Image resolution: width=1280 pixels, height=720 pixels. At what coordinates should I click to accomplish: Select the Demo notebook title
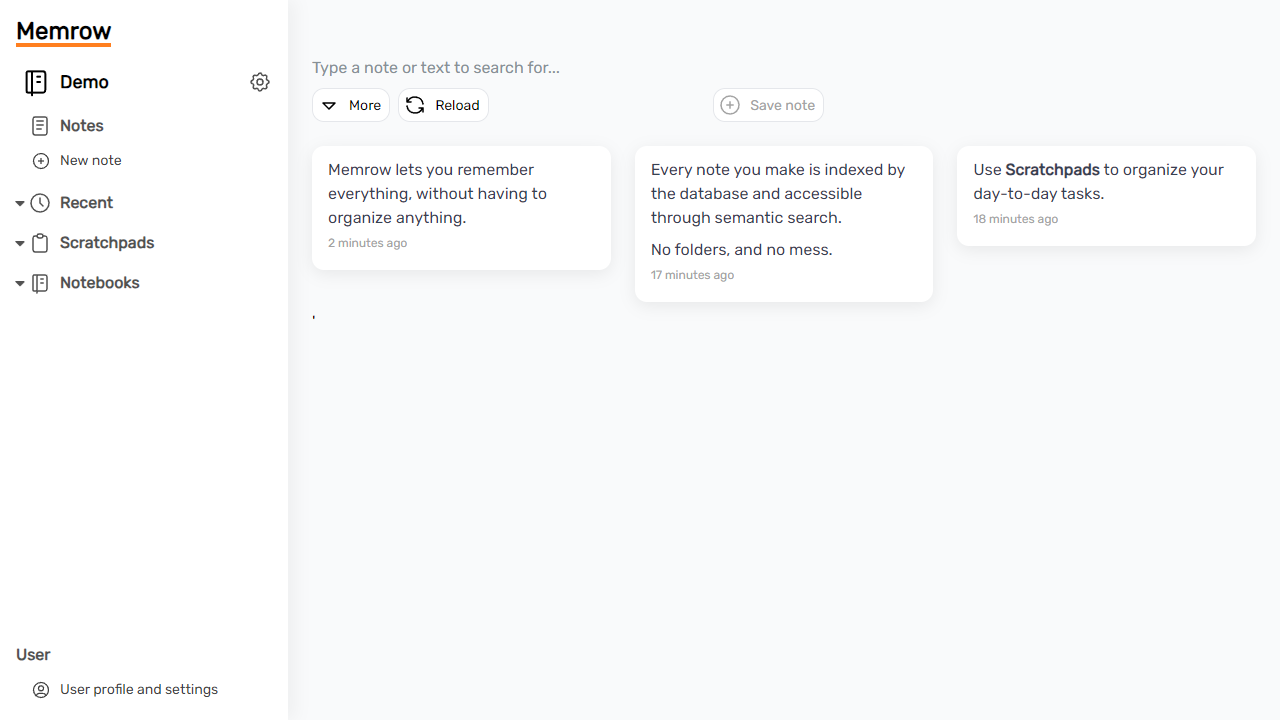[x=84, y=82]
